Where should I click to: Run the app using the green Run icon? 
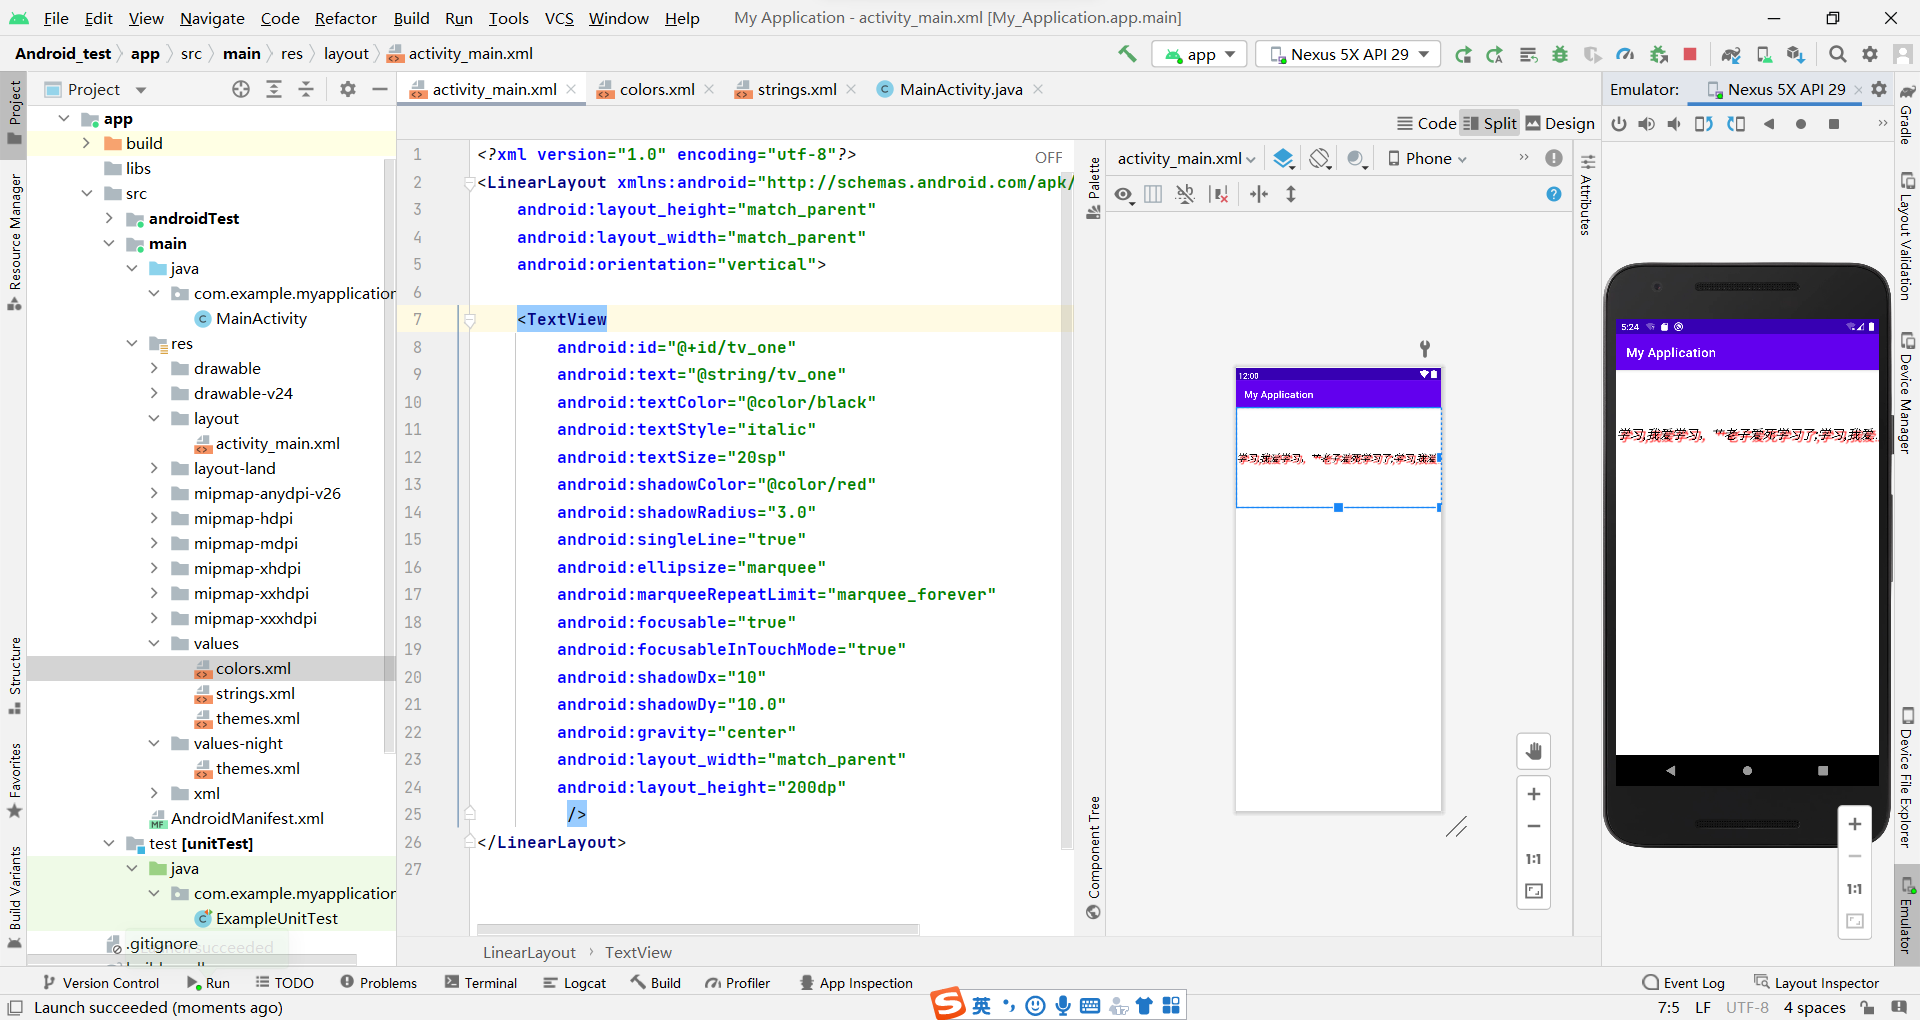(1463, 54)
